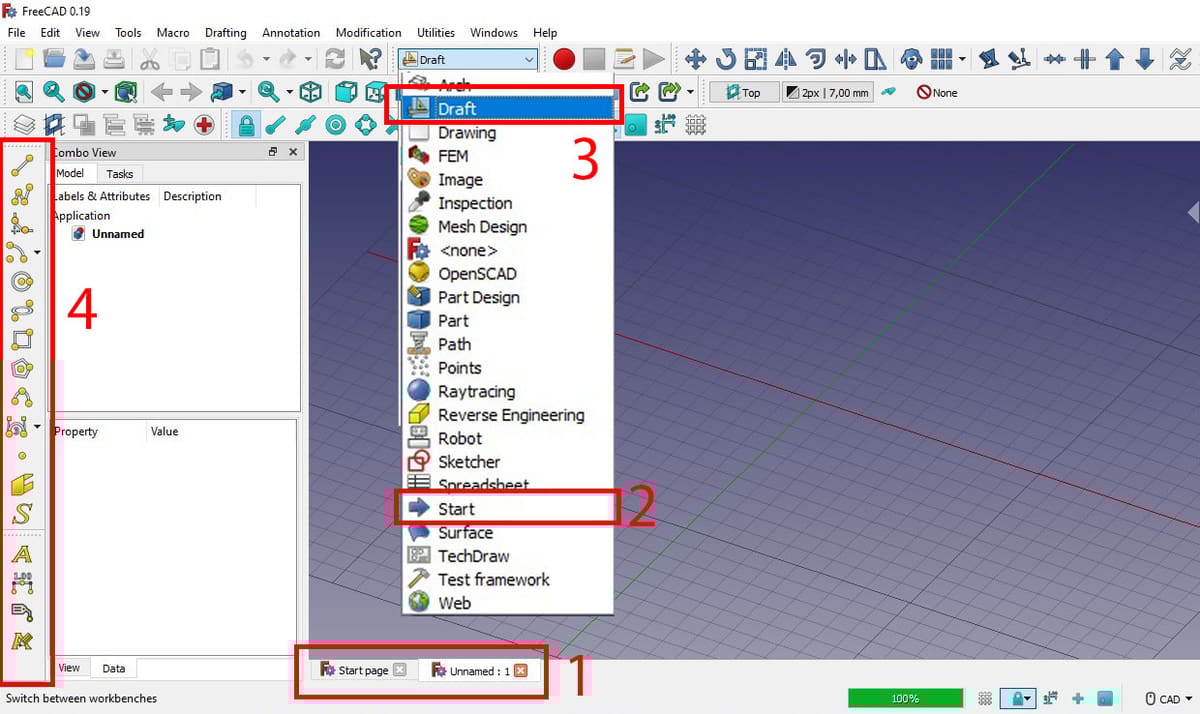Open the workbench selector combo box
This screenshot has width=1200, height=714.
point(468,60)
